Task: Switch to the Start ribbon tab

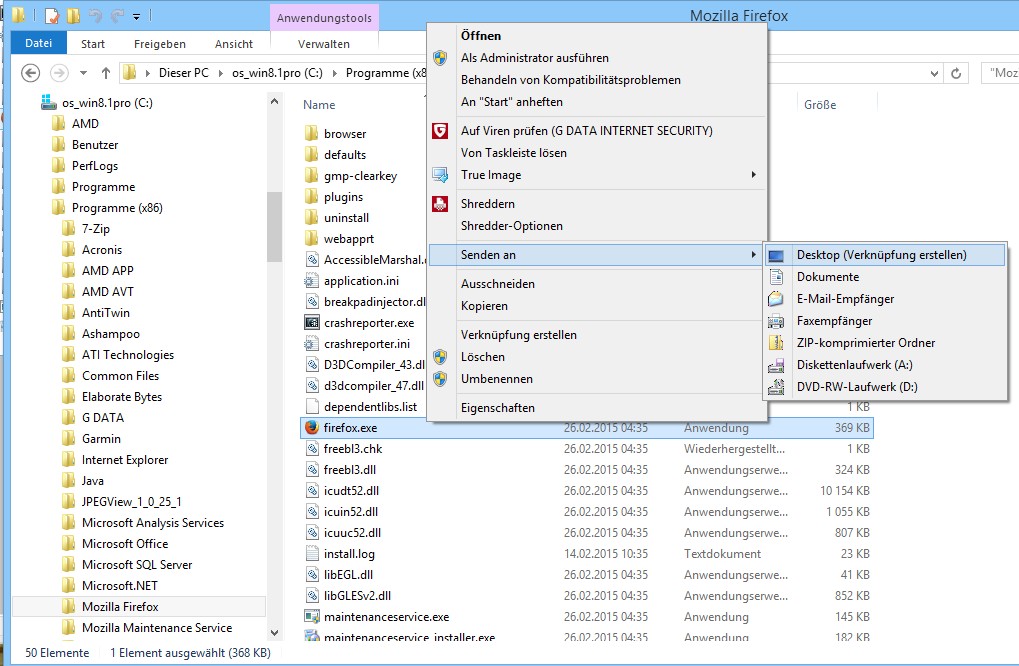Action: (x=93, y=44)
